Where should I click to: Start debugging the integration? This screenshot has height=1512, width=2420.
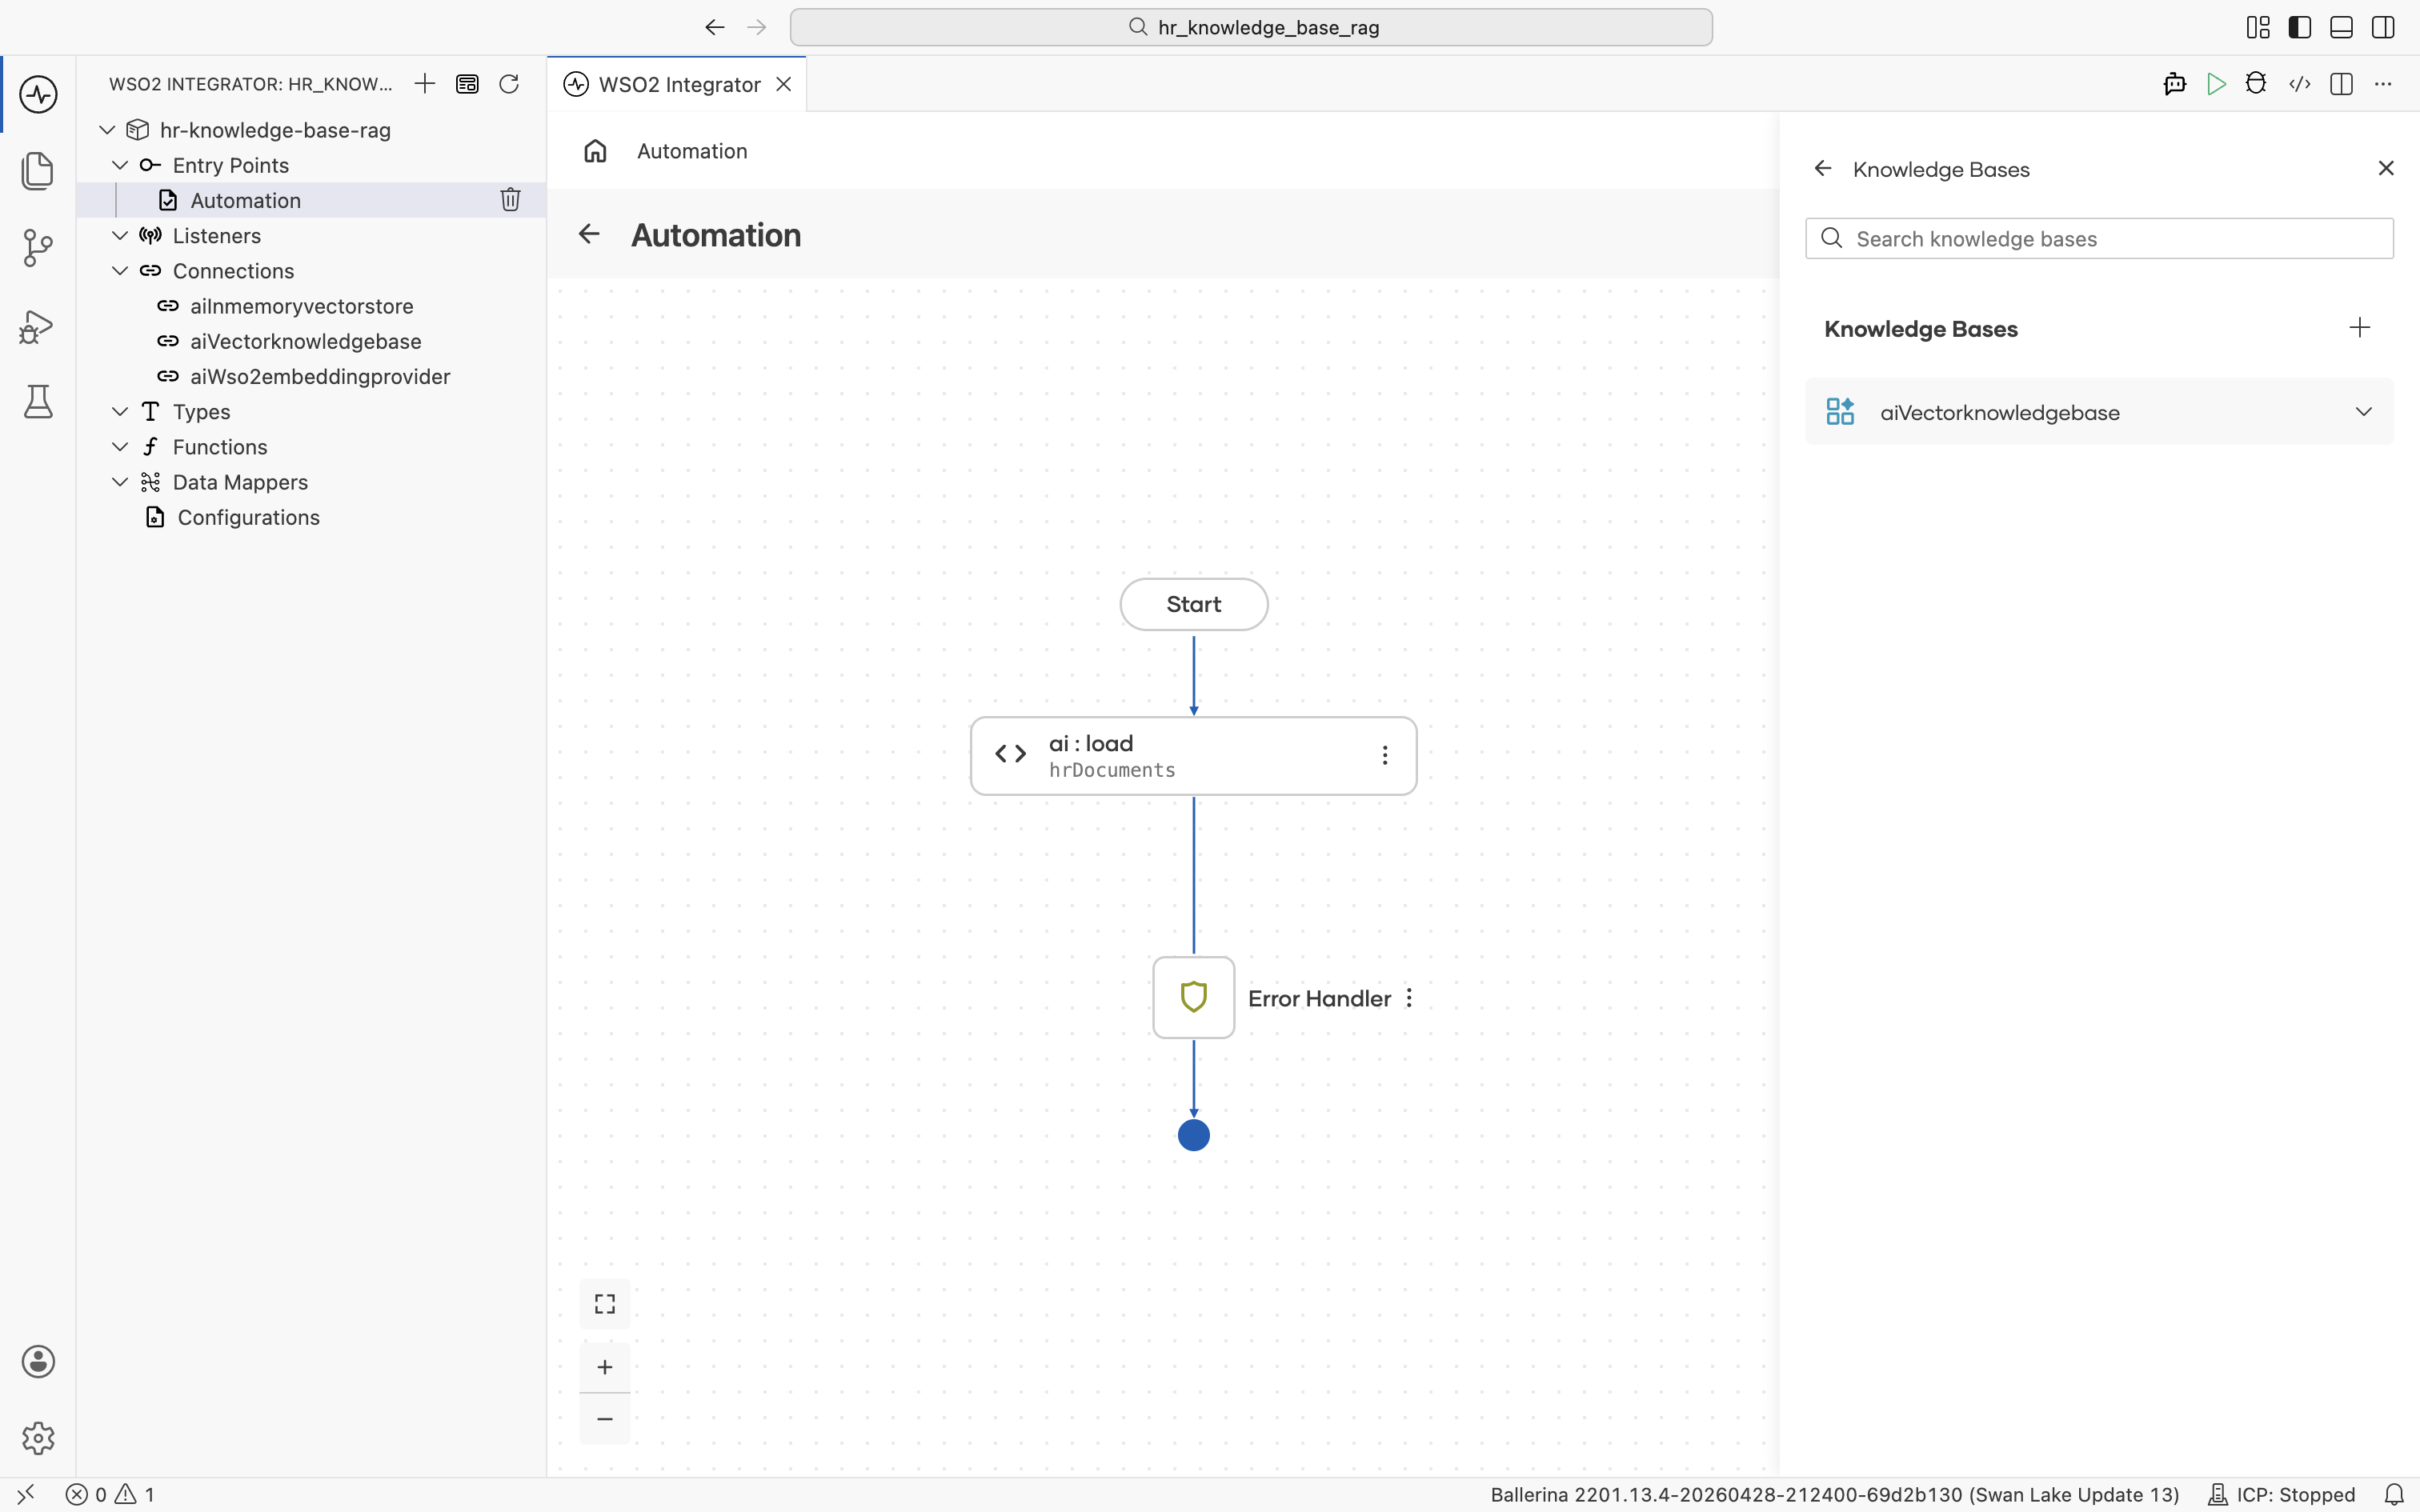pos(2256,84)
